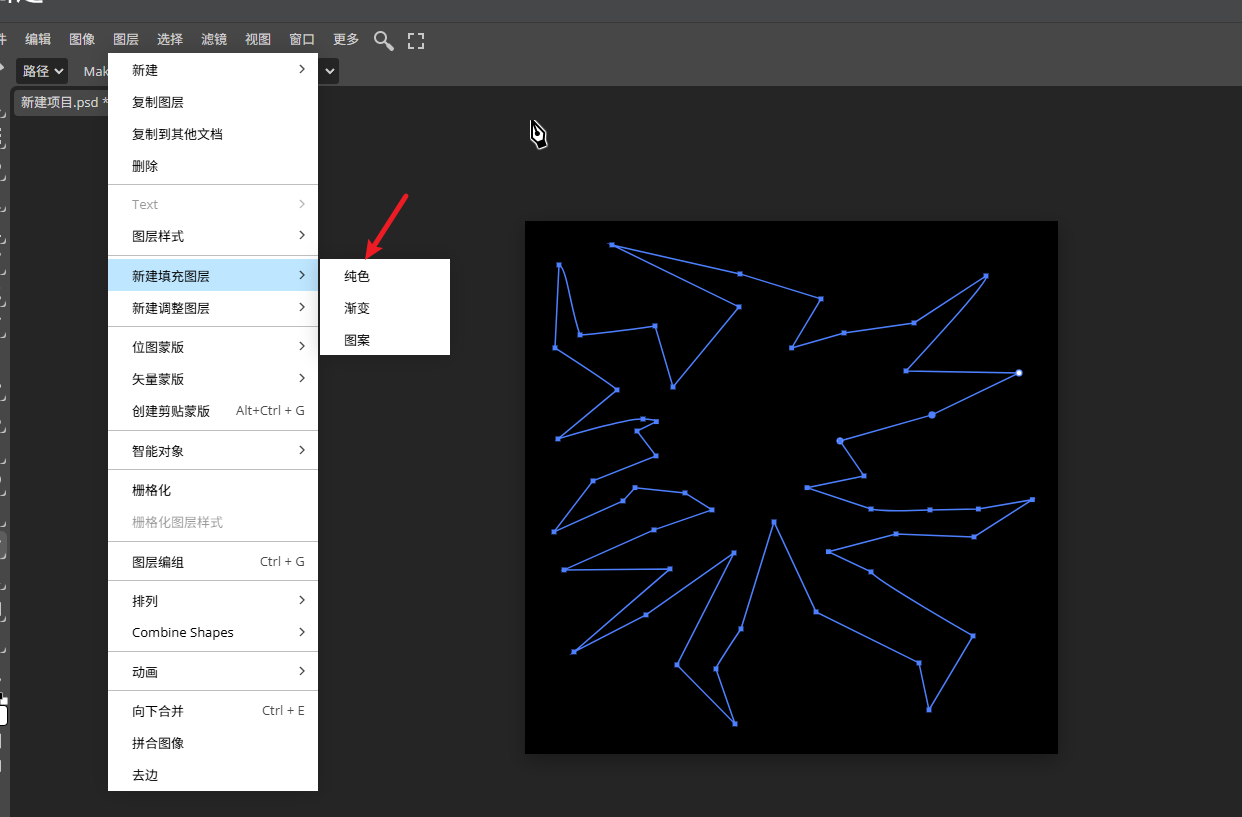Open the 滤镜 menu

pyautogui.click(x=214, y=39)
